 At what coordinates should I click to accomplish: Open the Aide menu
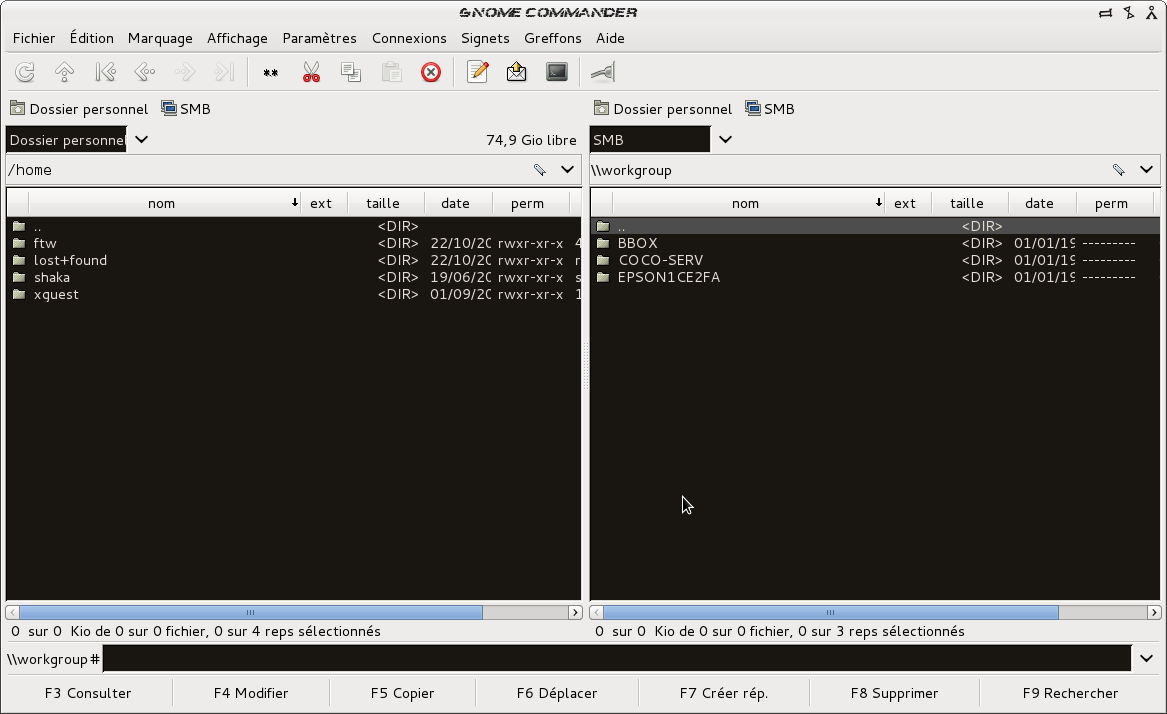click(x=610, y=38)
